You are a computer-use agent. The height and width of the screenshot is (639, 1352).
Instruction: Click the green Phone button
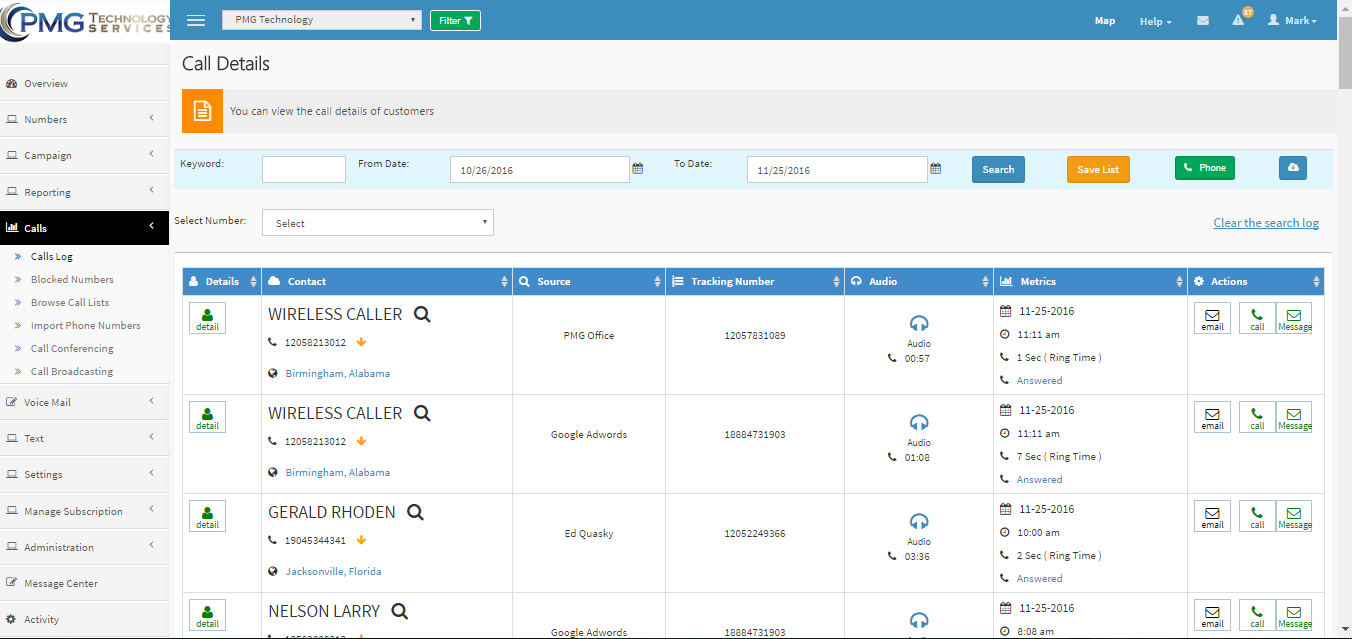pyautogui.click(x=1205, y=168)
